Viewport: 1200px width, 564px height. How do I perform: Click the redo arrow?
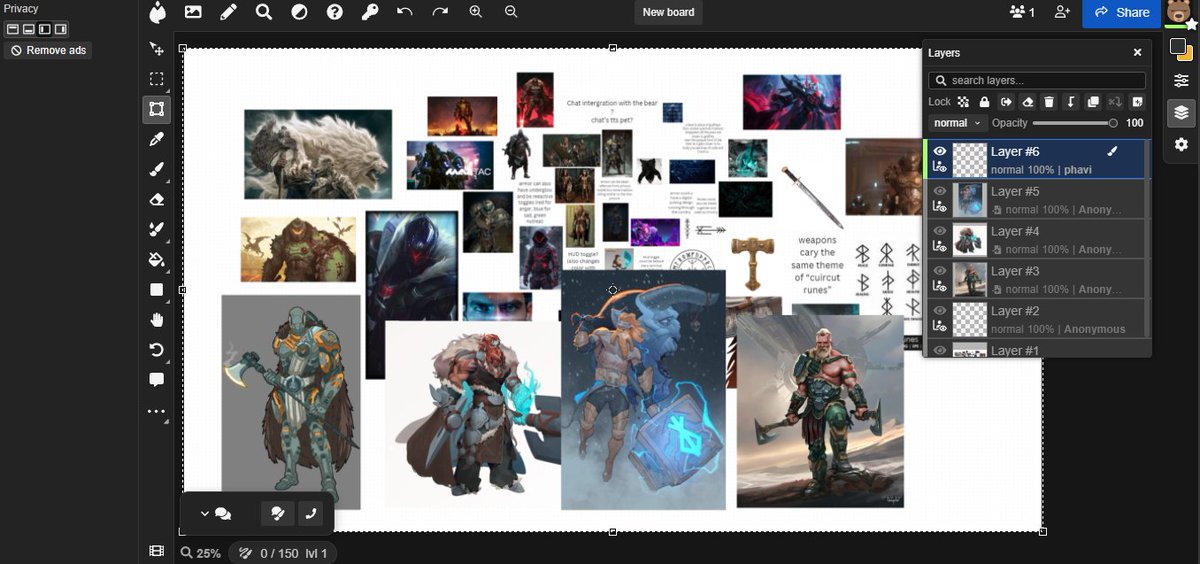click(440, 12)
